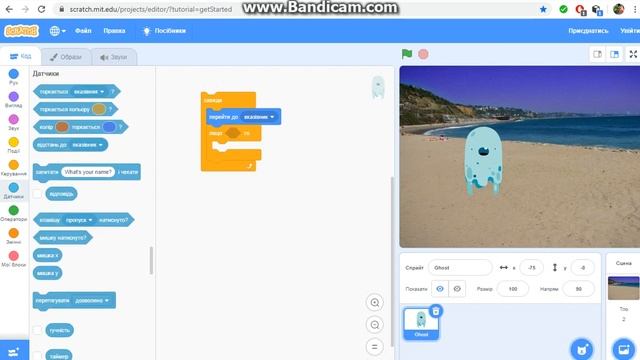This screenshot has height=360, width=640.
Task: Select the Датчики sensing category circle
Action: click(x=13, y=187)
